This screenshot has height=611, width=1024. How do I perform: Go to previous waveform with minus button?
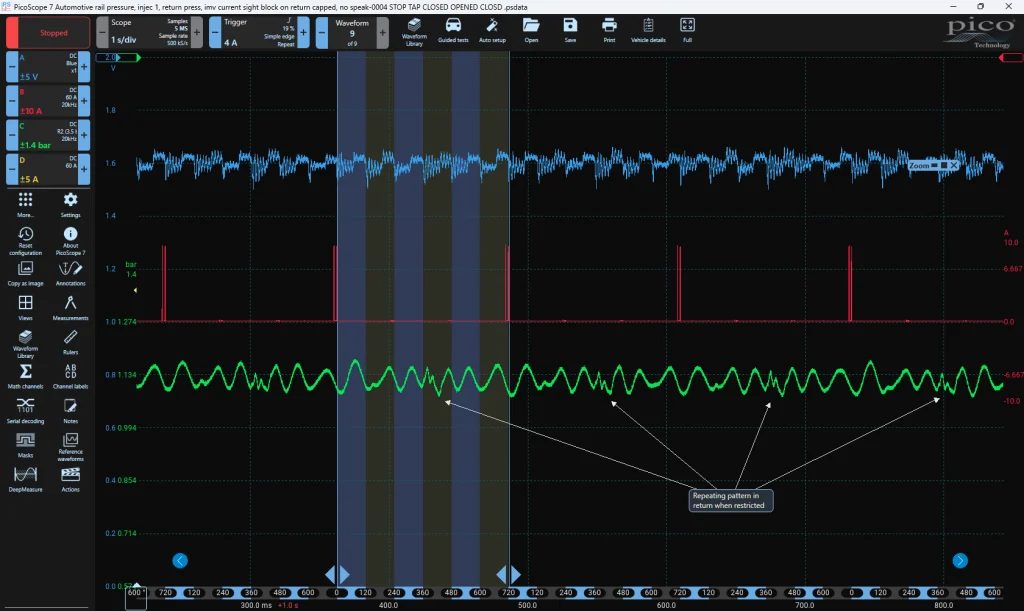(321, 32)
